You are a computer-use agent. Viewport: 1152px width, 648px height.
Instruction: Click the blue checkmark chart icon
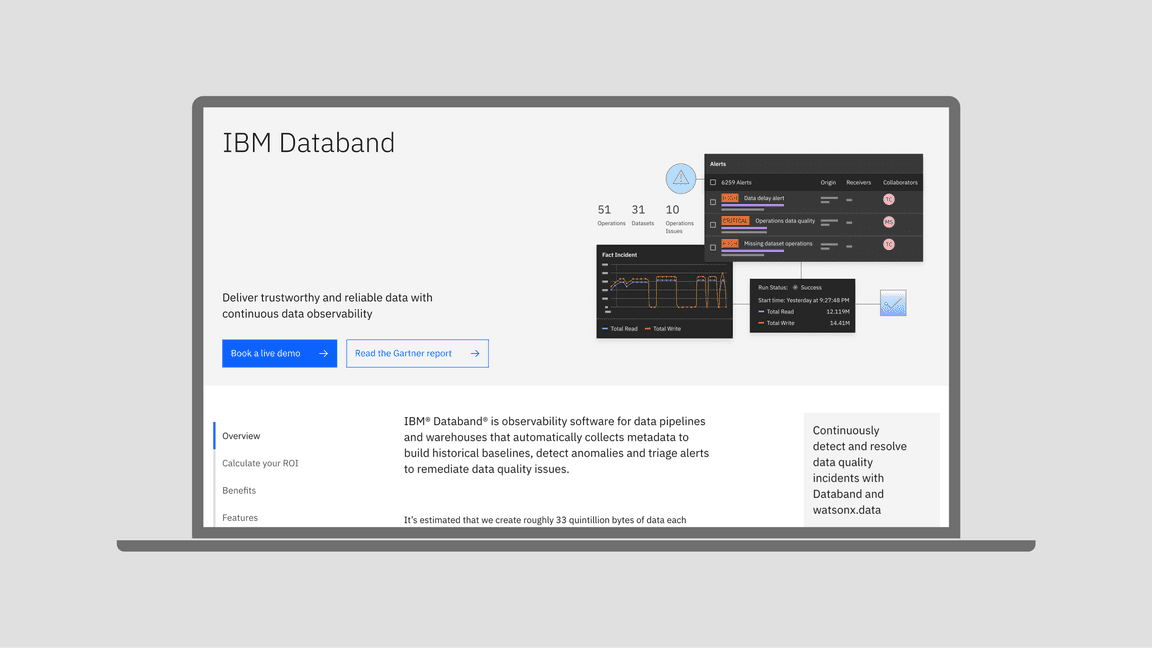[893, 303]
